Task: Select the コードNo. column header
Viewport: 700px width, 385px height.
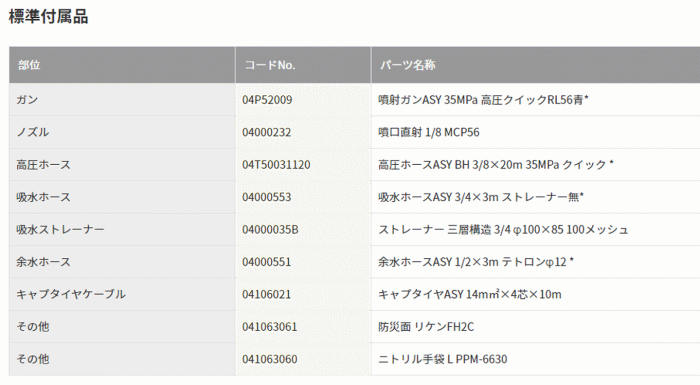Action: pos(303,65)
